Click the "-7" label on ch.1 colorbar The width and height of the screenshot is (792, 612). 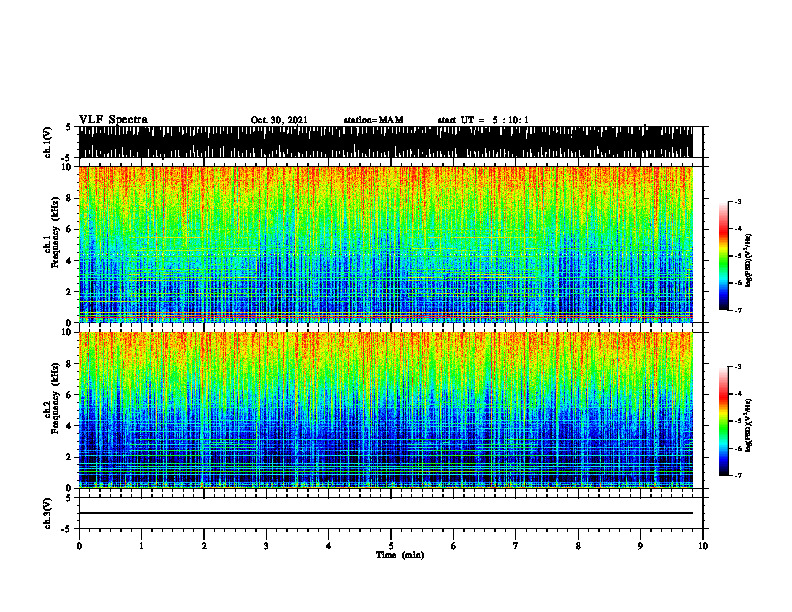coord(737,310)
